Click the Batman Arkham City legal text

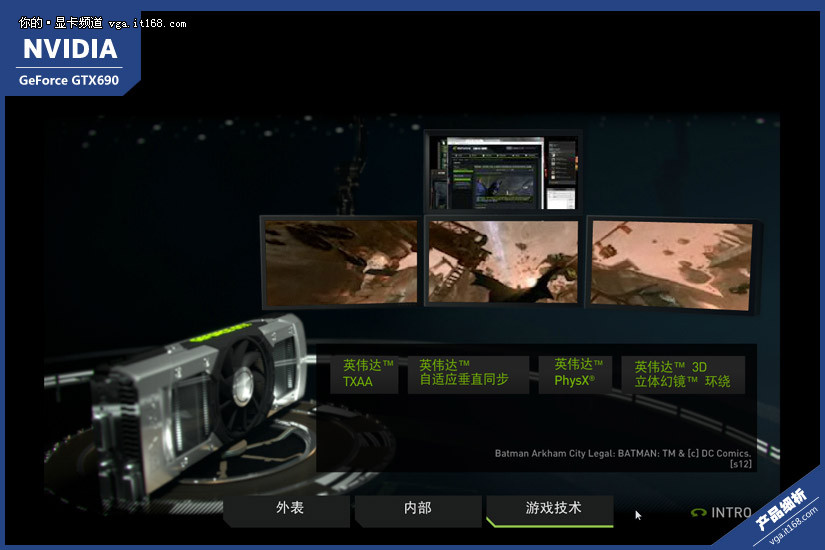click(623, 458)
